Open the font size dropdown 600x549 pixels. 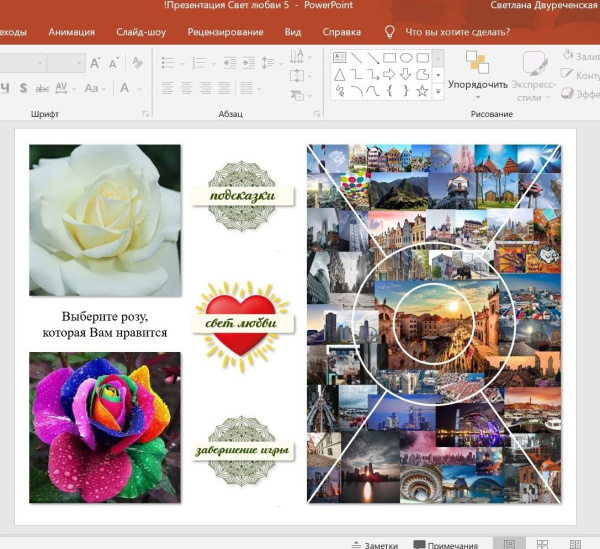80,63
